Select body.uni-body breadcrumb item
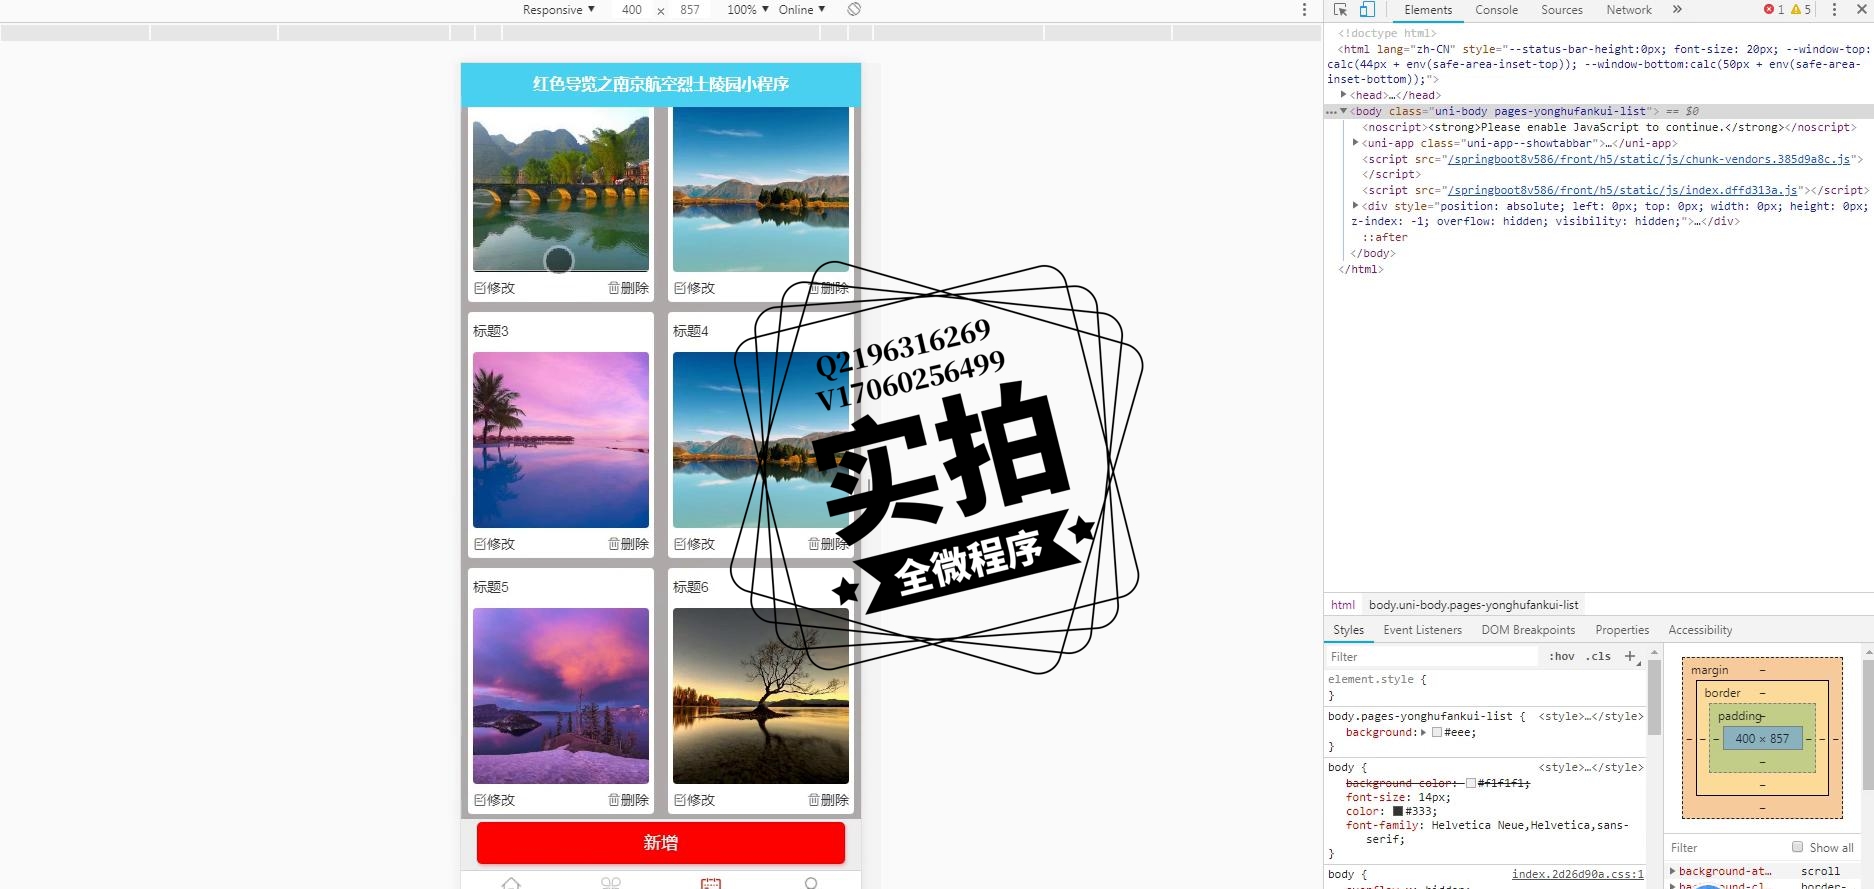The width and height of the screenshot is (1874, 889). [x=1473, y=605]
